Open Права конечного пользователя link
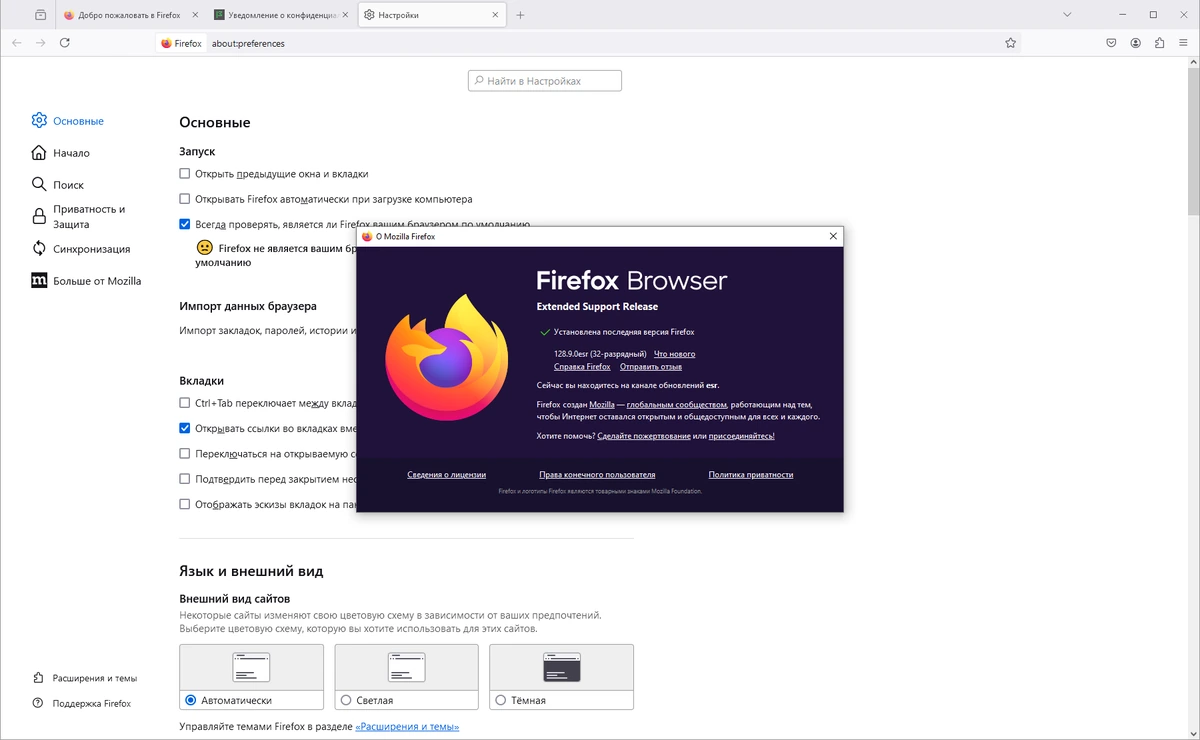 [x=597, y=475]
